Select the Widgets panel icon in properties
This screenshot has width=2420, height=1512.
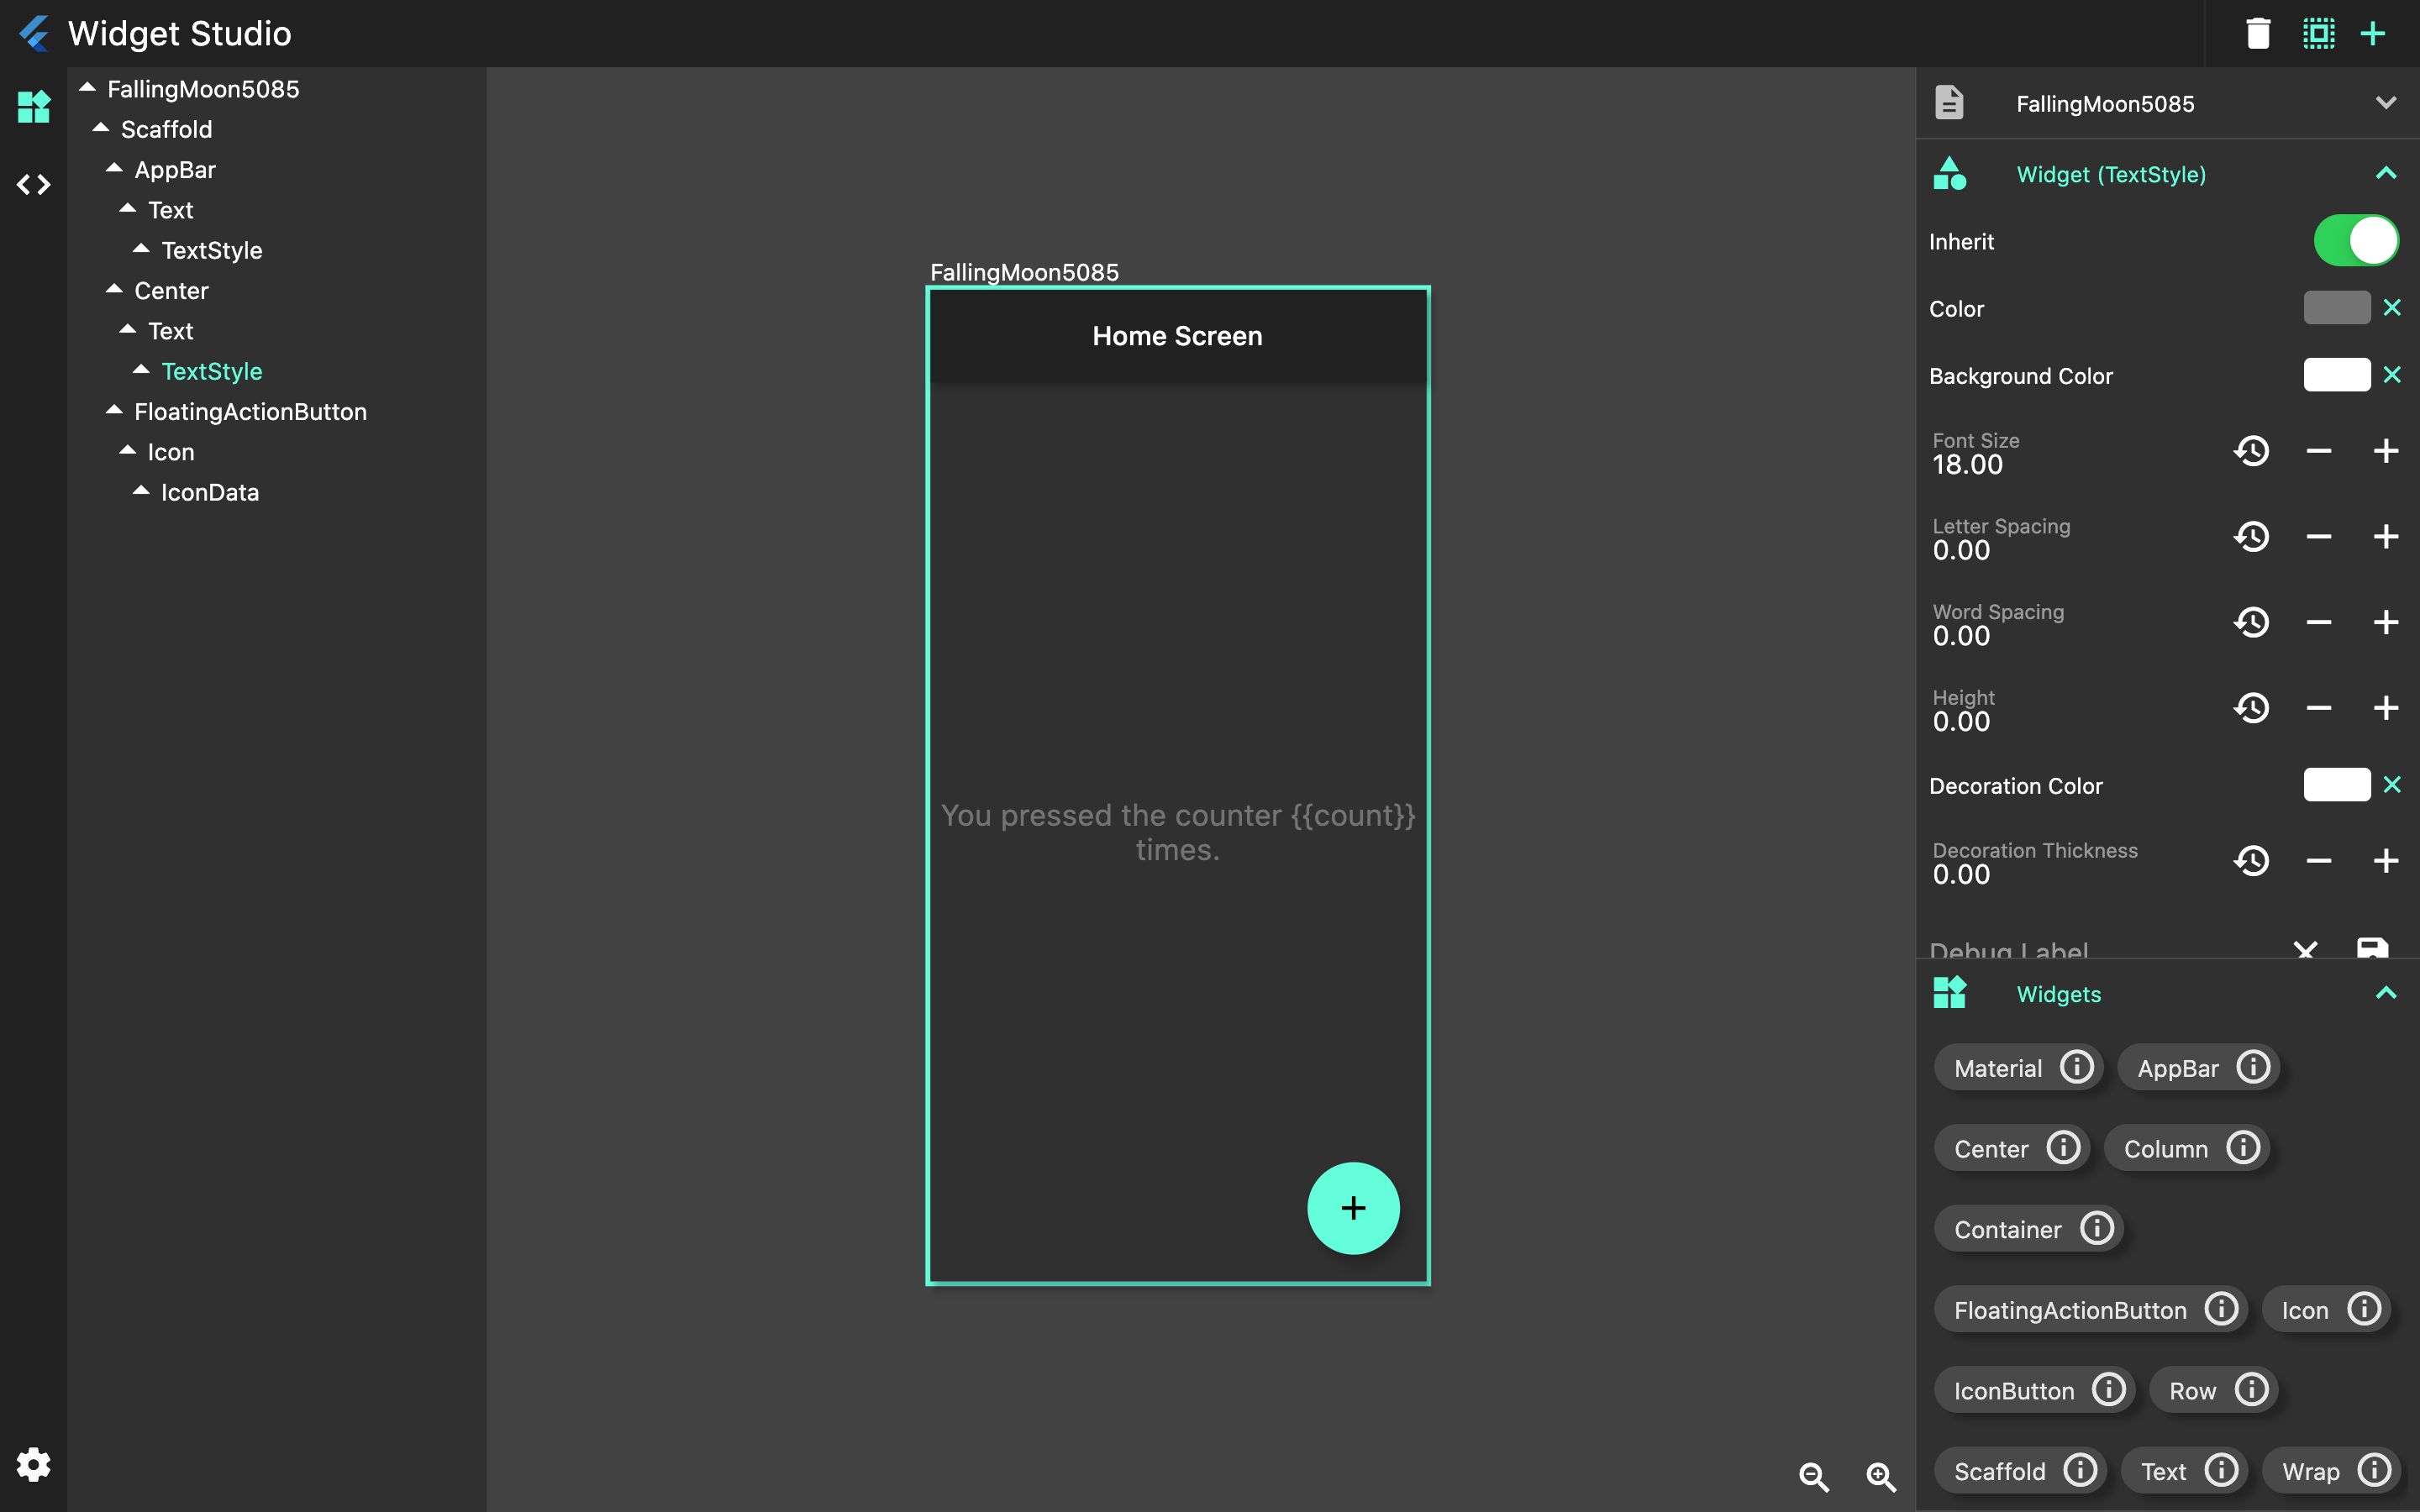1951,991
